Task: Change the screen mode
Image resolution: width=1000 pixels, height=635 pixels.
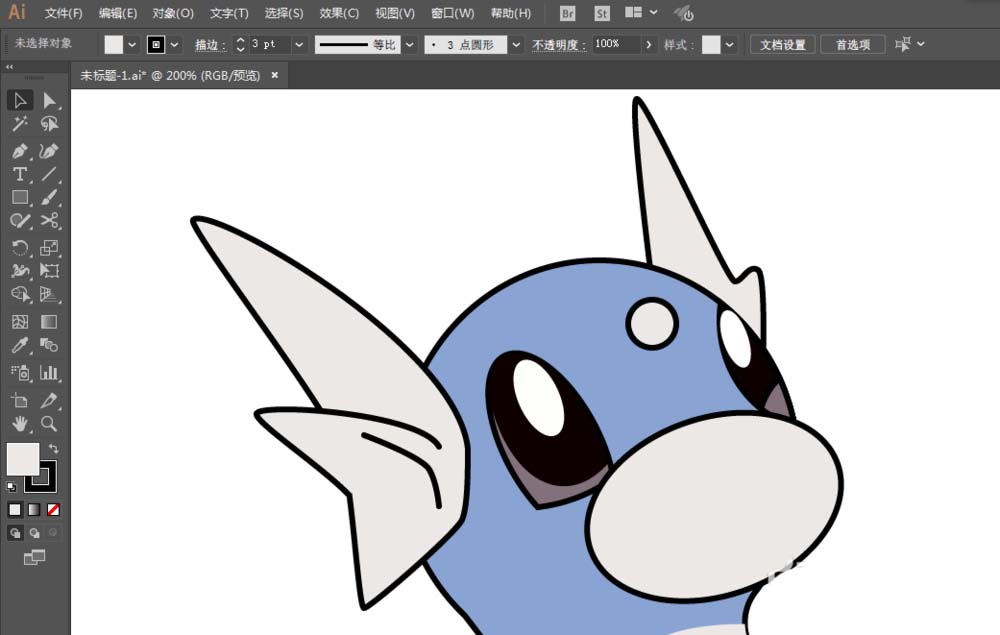Action: coord(34,558)
